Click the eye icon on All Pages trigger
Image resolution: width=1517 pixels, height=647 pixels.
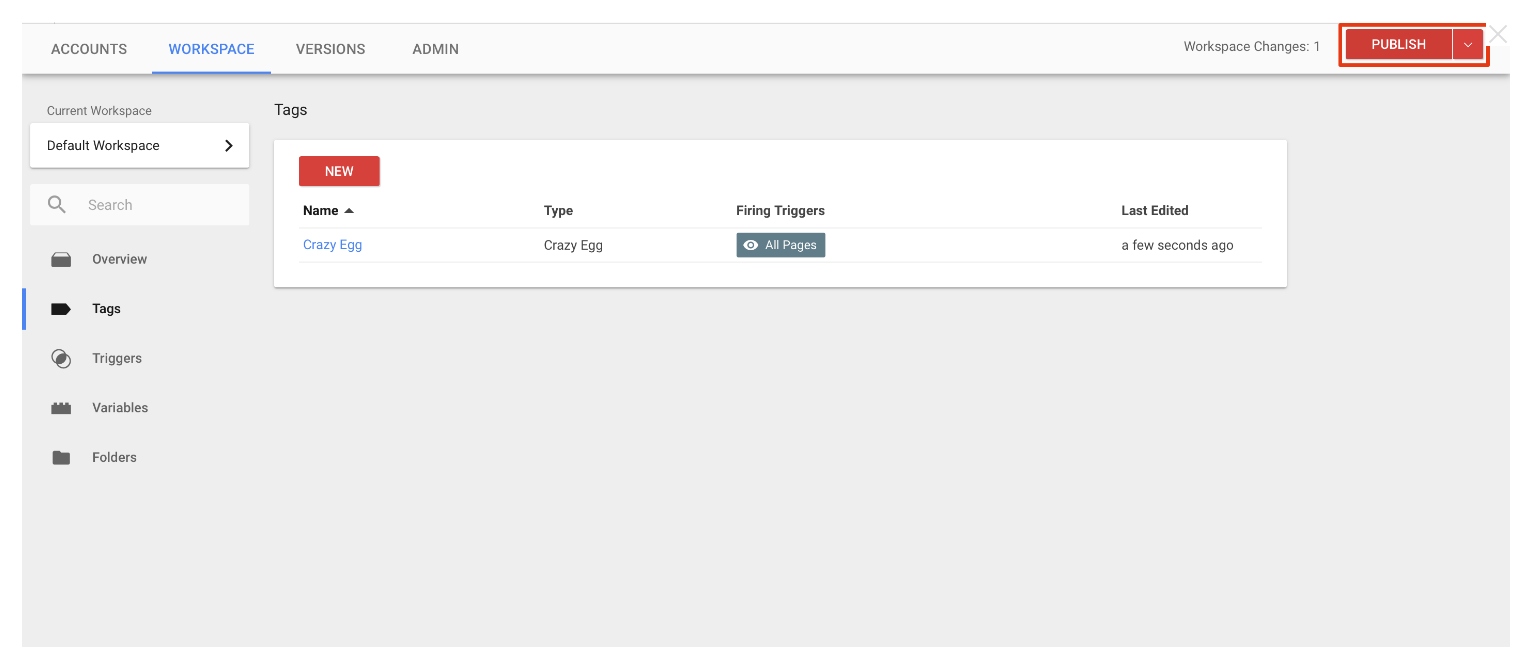[x=751, y=245]
